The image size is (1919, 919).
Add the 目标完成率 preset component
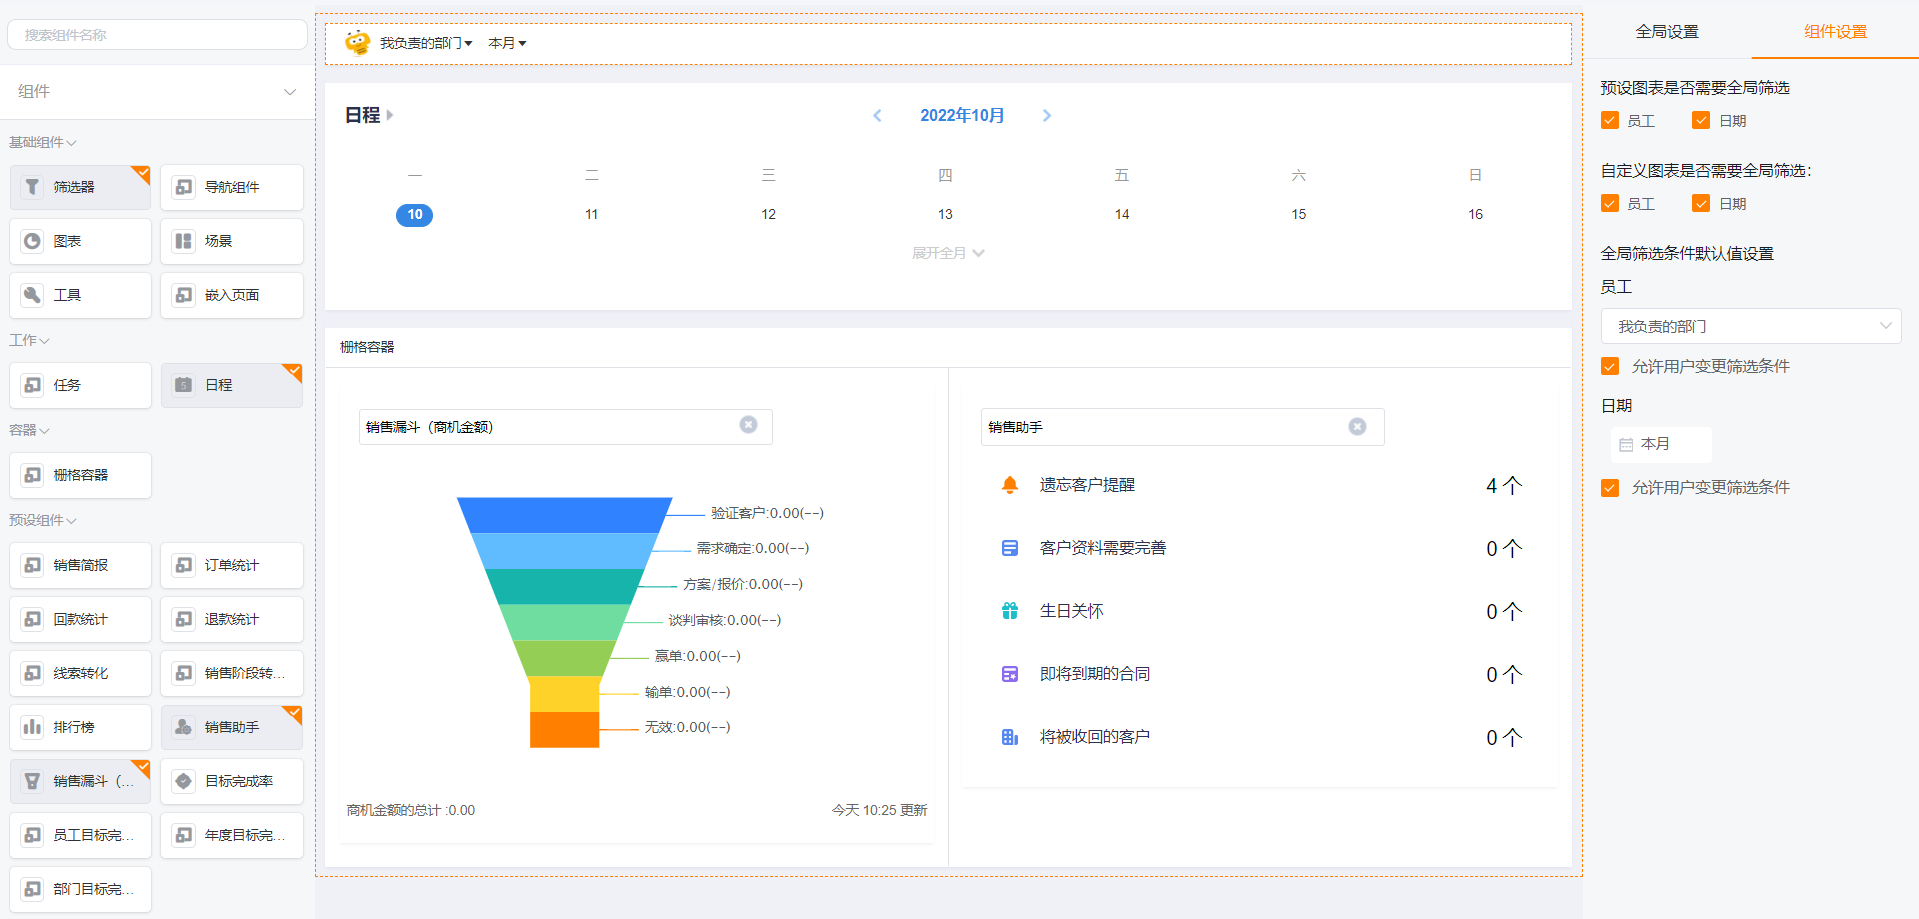tap(232, 781)
